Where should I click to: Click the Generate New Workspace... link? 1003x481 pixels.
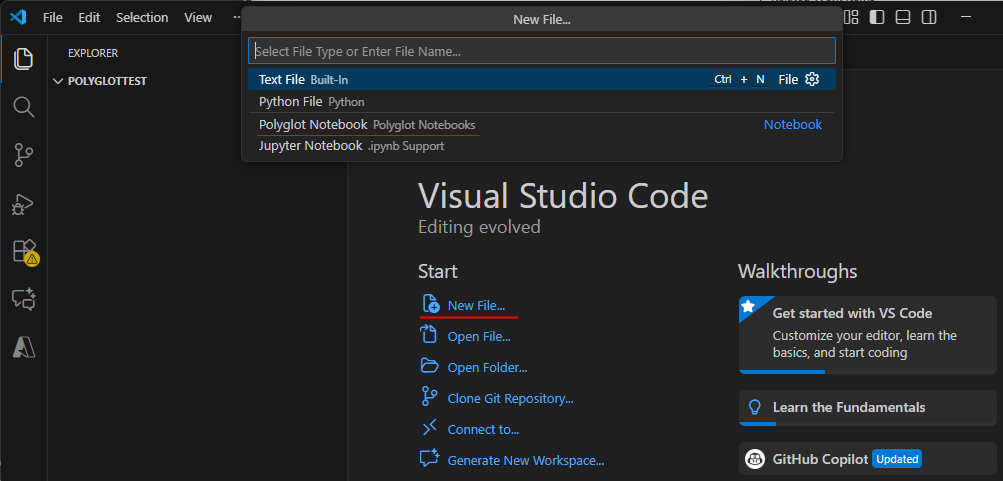click(x=526, y=461)
